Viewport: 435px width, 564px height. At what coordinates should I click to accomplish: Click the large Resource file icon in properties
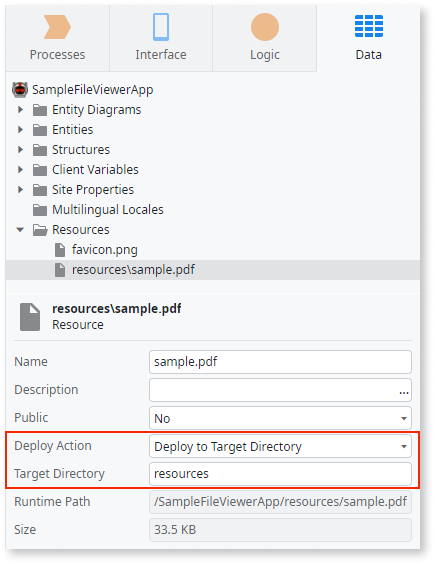pyautogui.click(x=30, y=317)
